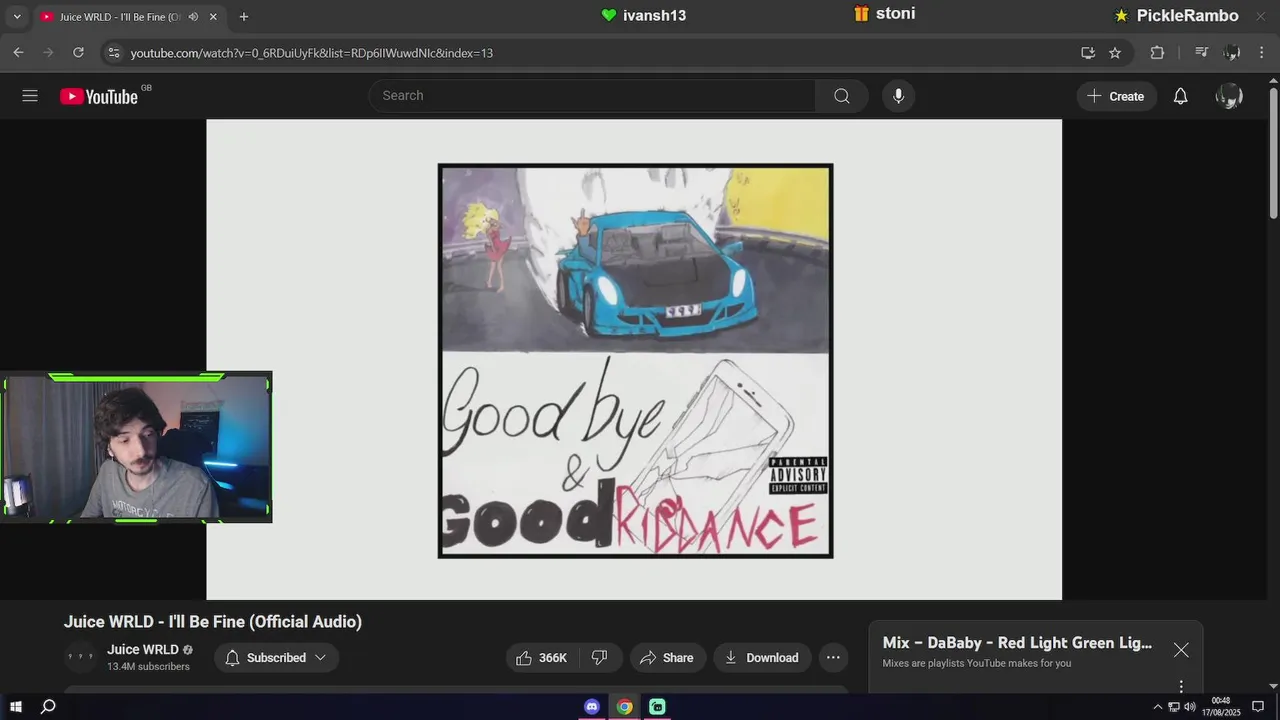Open the YouTube guide hamburger menu
This screenshot has width=1280, height=720.
(30, 96)
